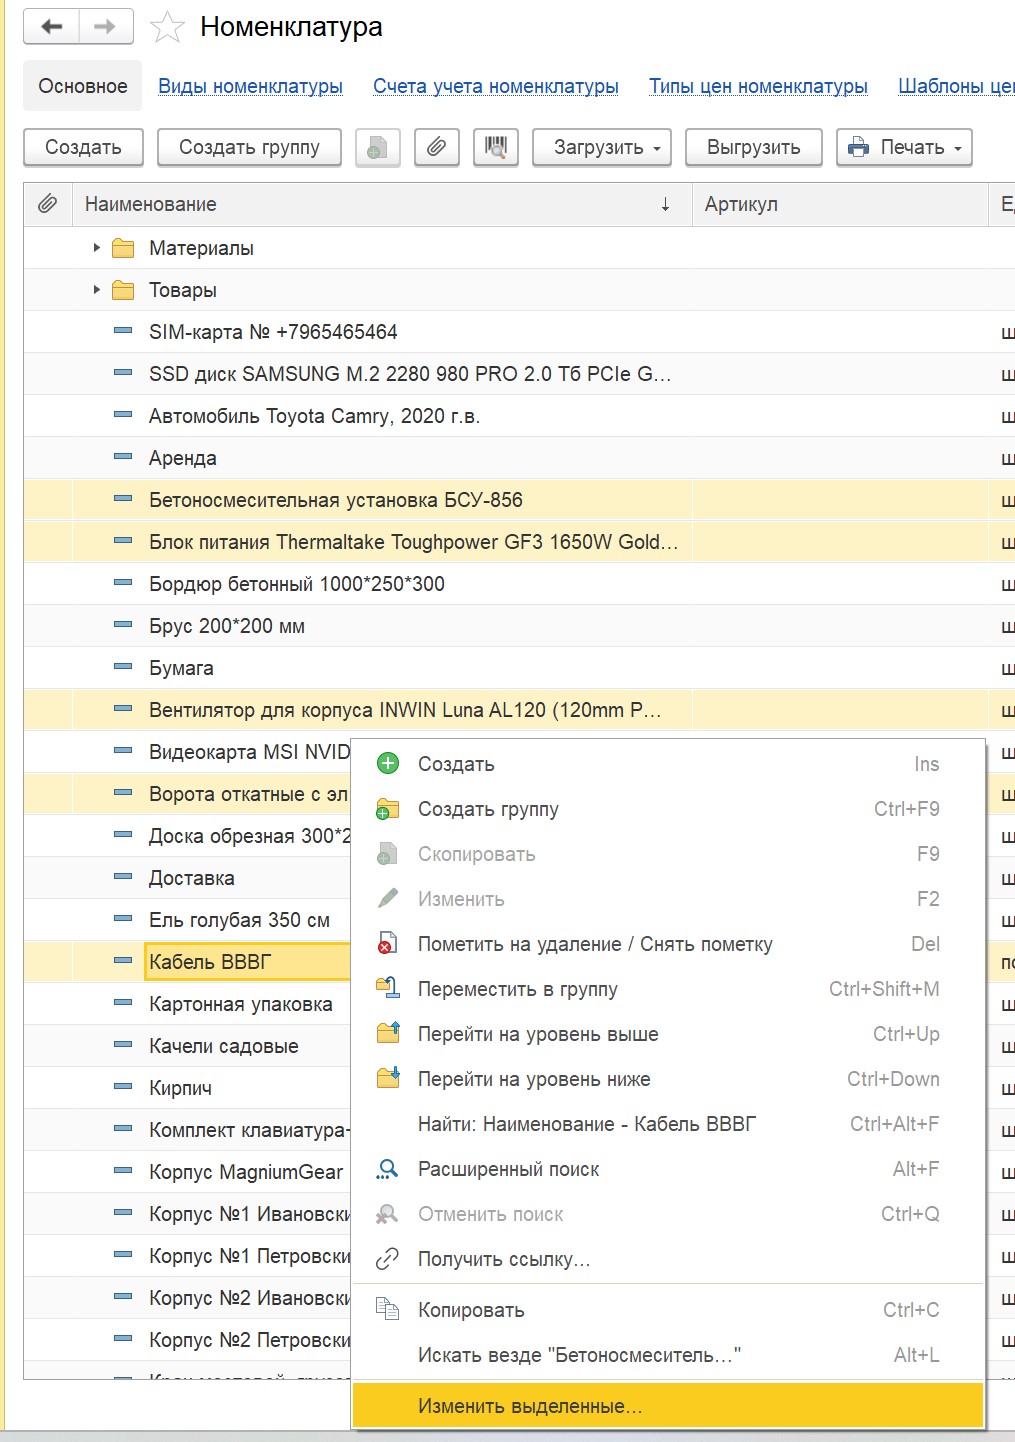The image size is (1015, 1442).
Task: Click the Кабель ВВВГ name cell
Action: (x=248, y=962)
